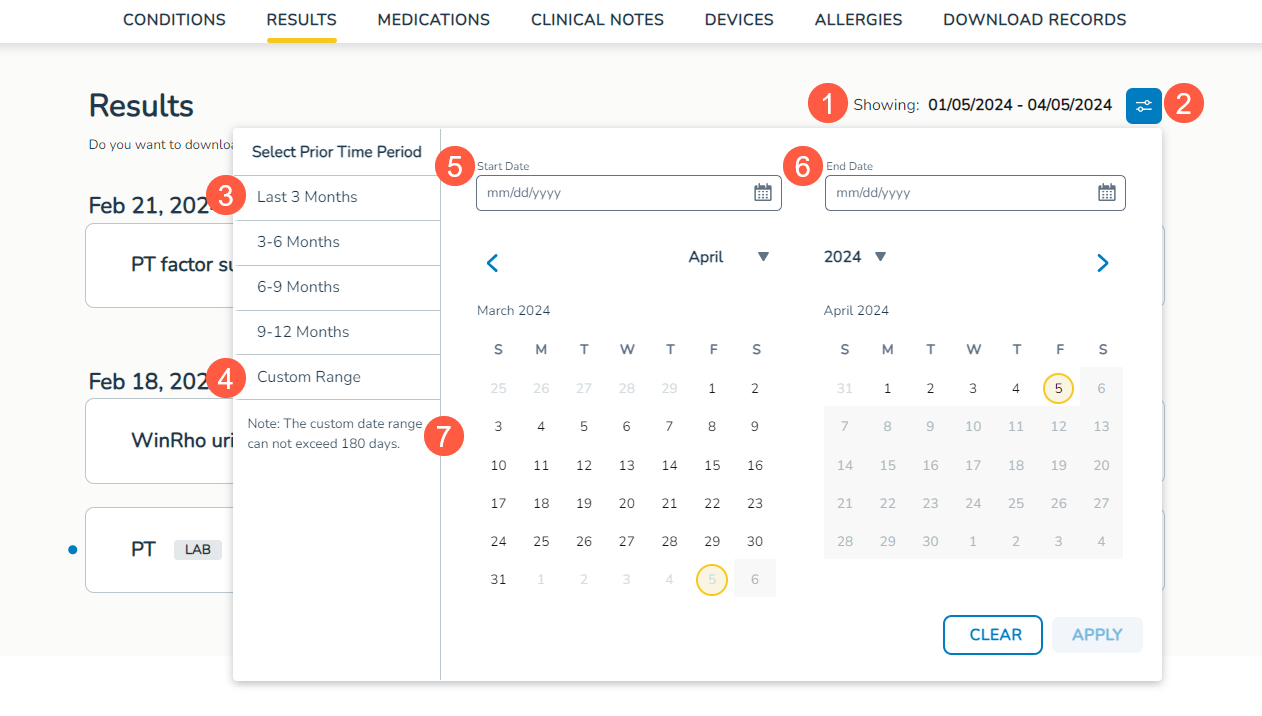Image resolution: width=1262 pixels, height=716 pixels.
Task: Choose the Custom Range option
Action: tap(309, 377)
